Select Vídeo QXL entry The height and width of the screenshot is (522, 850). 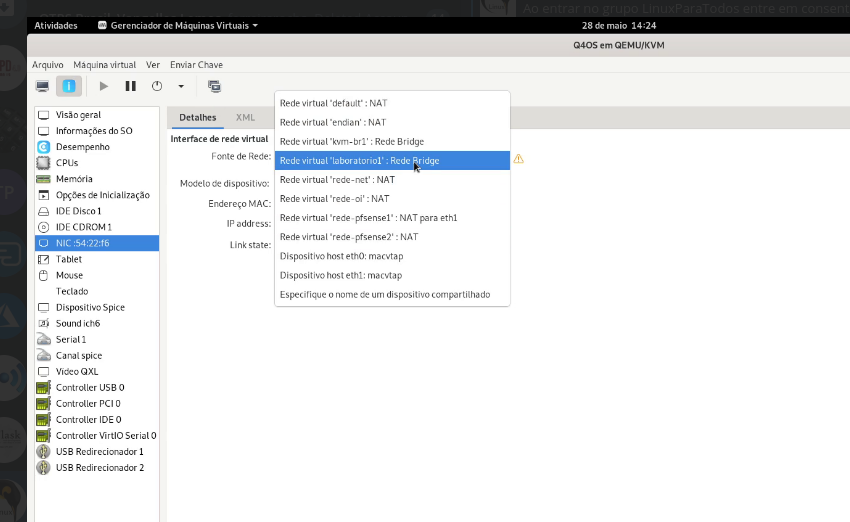point(97,371)
